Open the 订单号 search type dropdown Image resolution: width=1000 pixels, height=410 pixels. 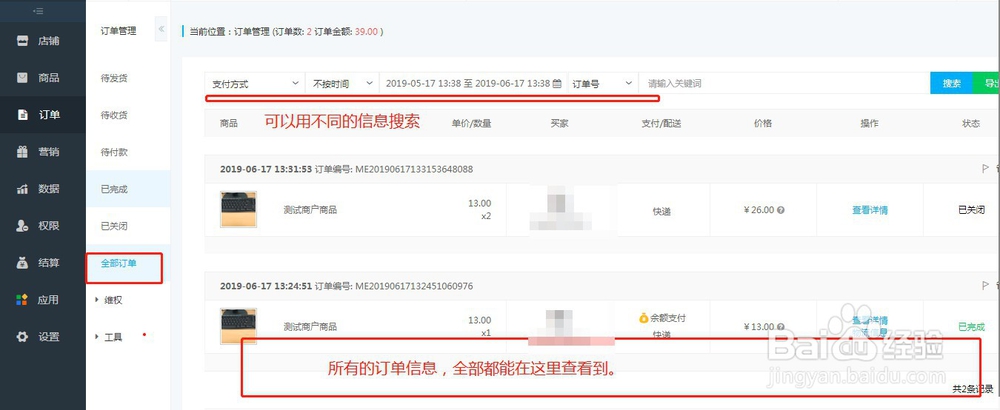pos(603,84)
